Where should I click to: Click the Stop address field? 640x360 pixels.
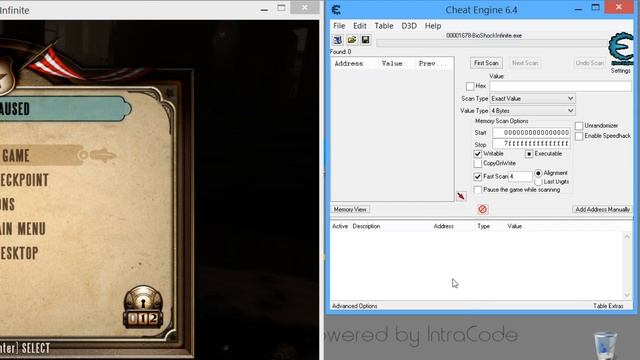(531, 144)
